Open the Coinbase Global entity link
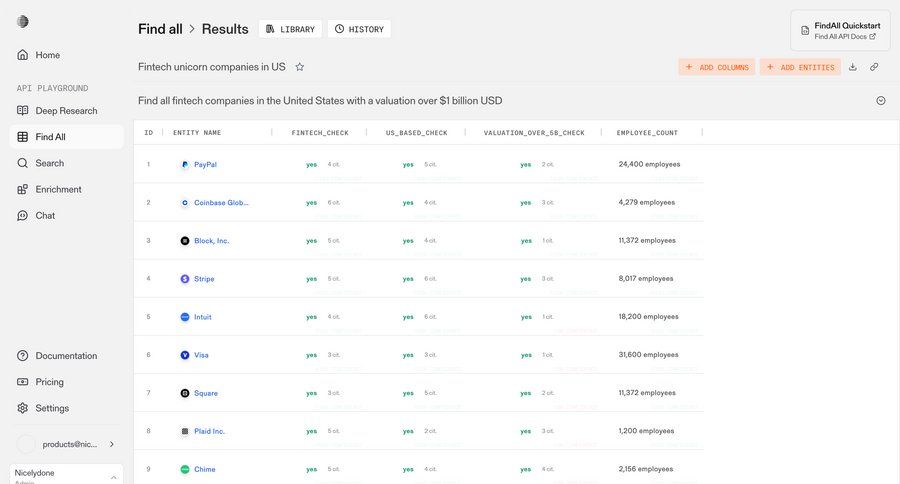This screenshot has height=484, width=900. [x=221, y=203]
